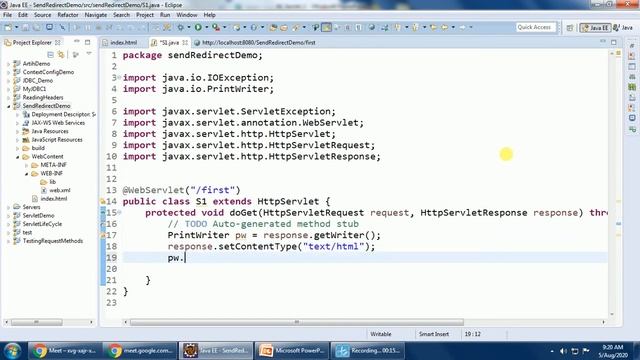Click the taskbar clock showing 9:20 AM
640x360 pixels.
point(612,351)
